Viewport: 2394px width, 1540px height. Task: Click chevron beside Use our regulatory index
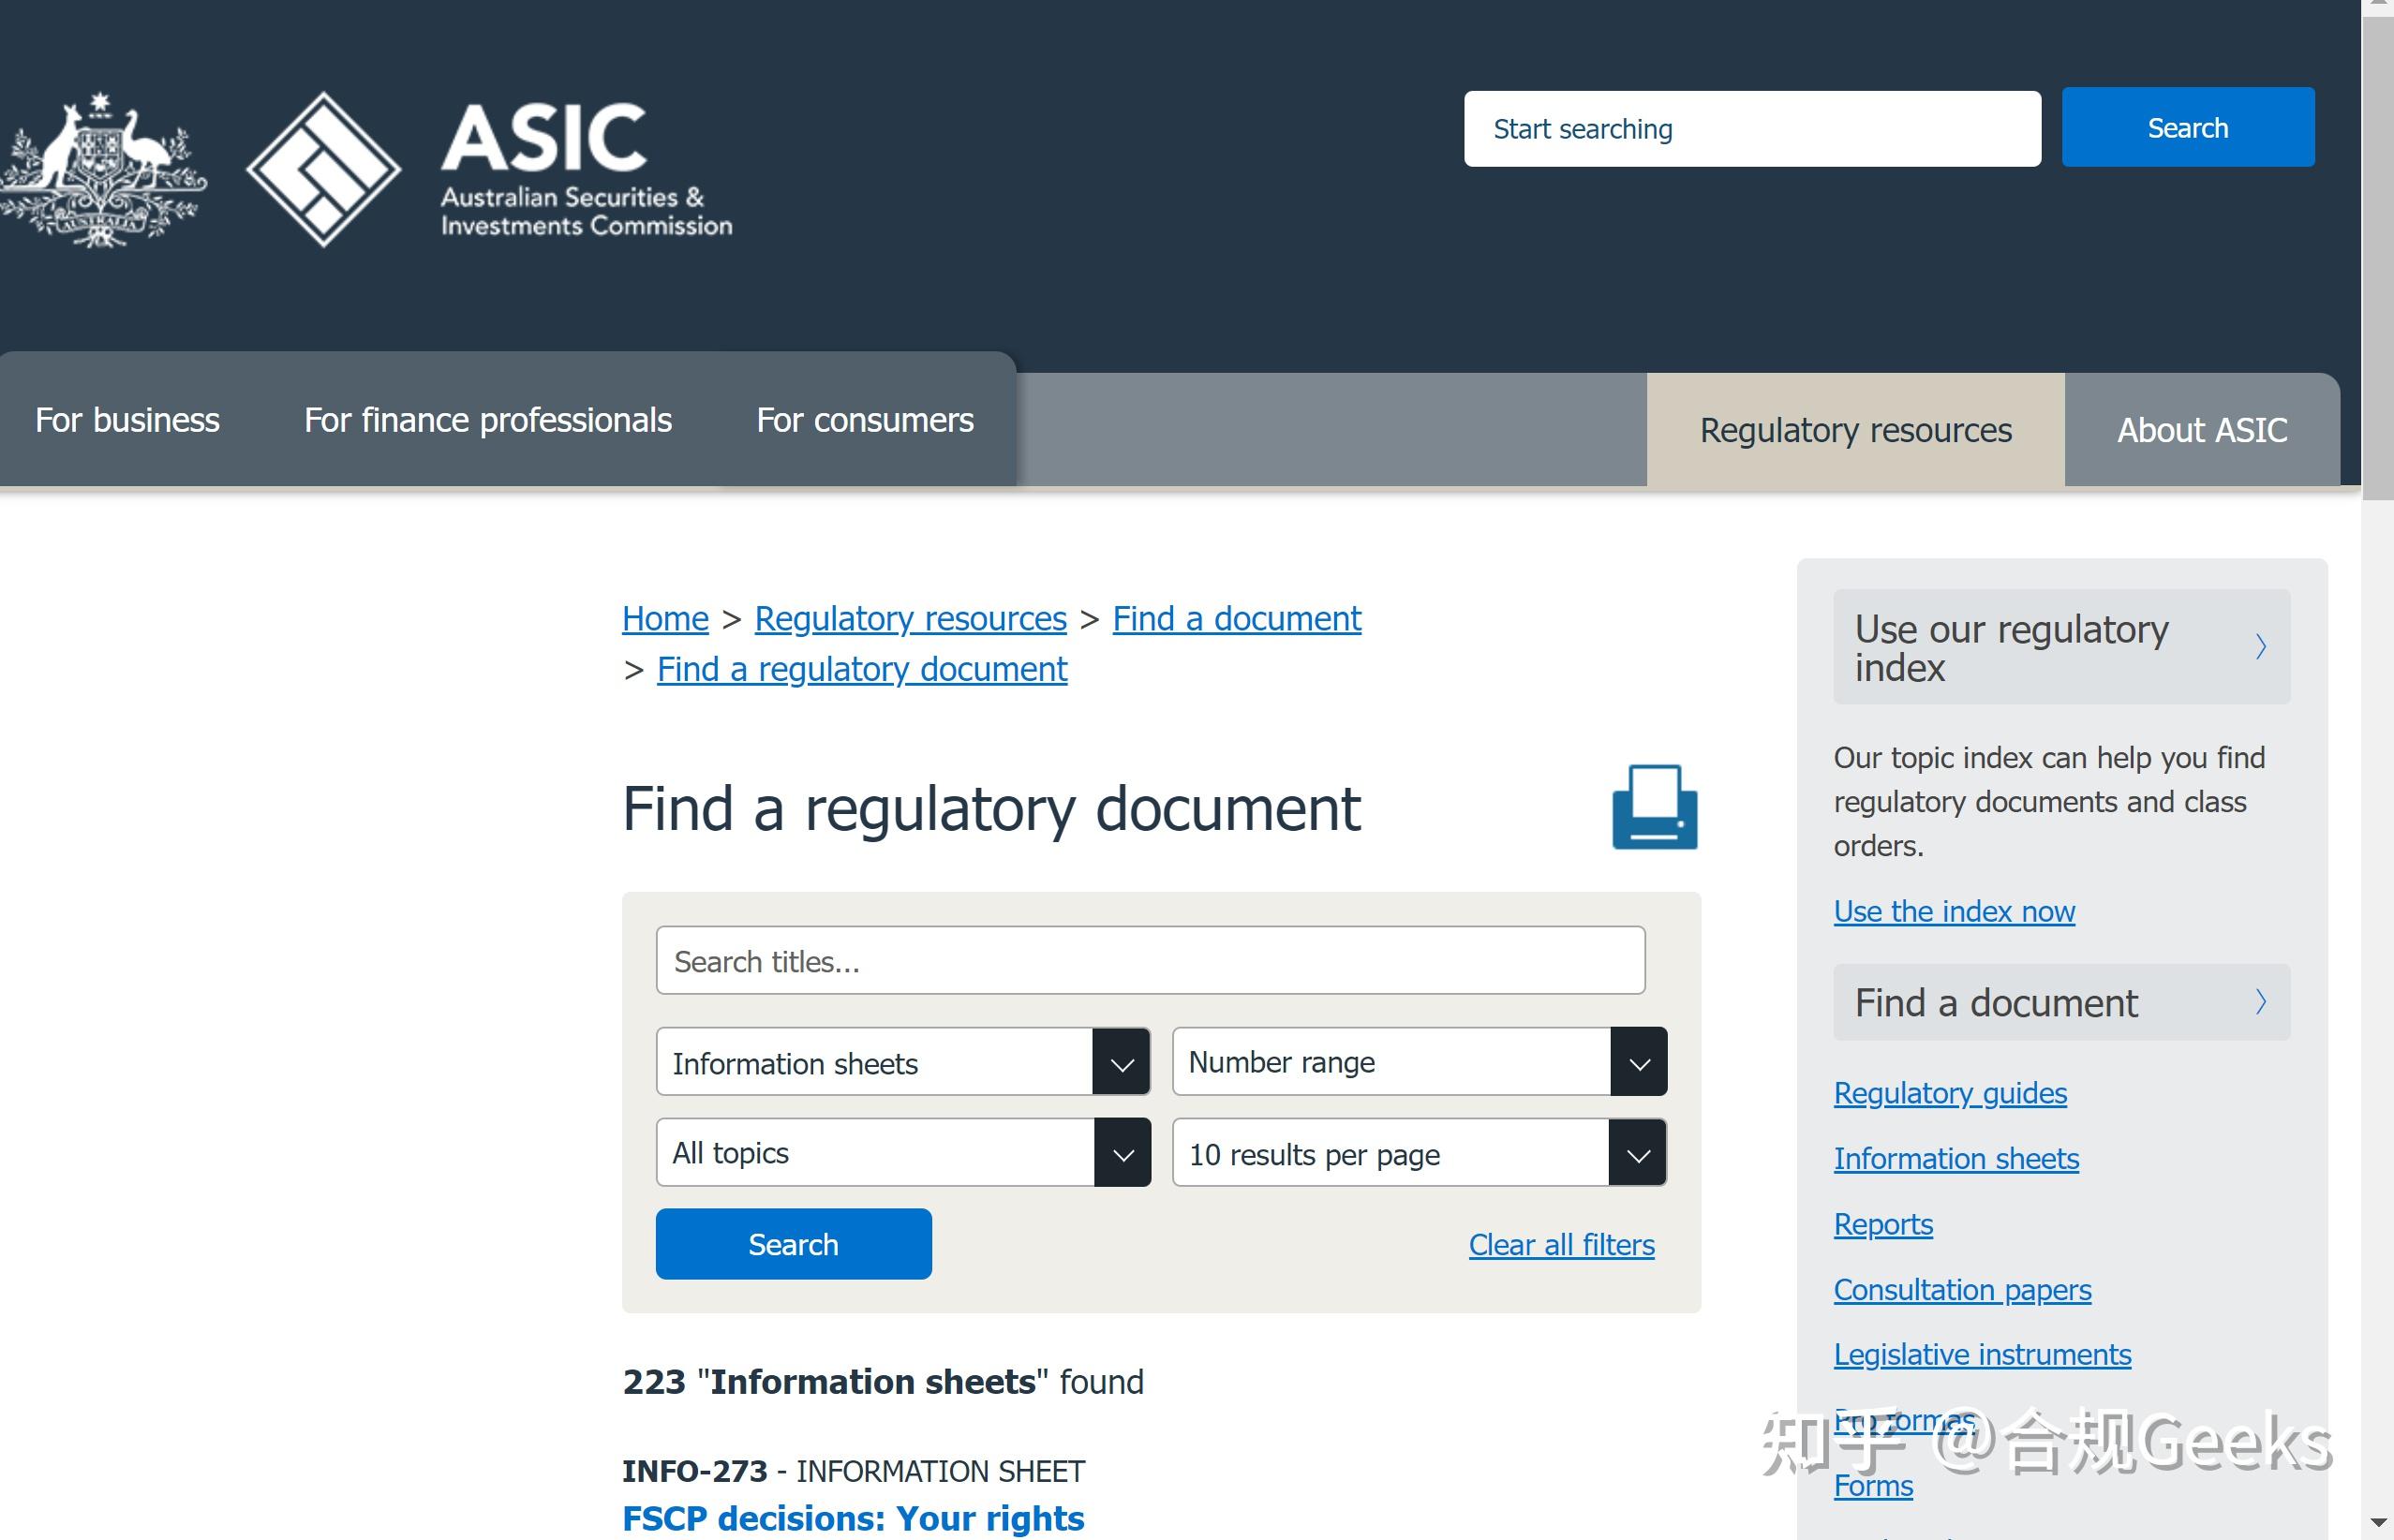coord(2260,647)
